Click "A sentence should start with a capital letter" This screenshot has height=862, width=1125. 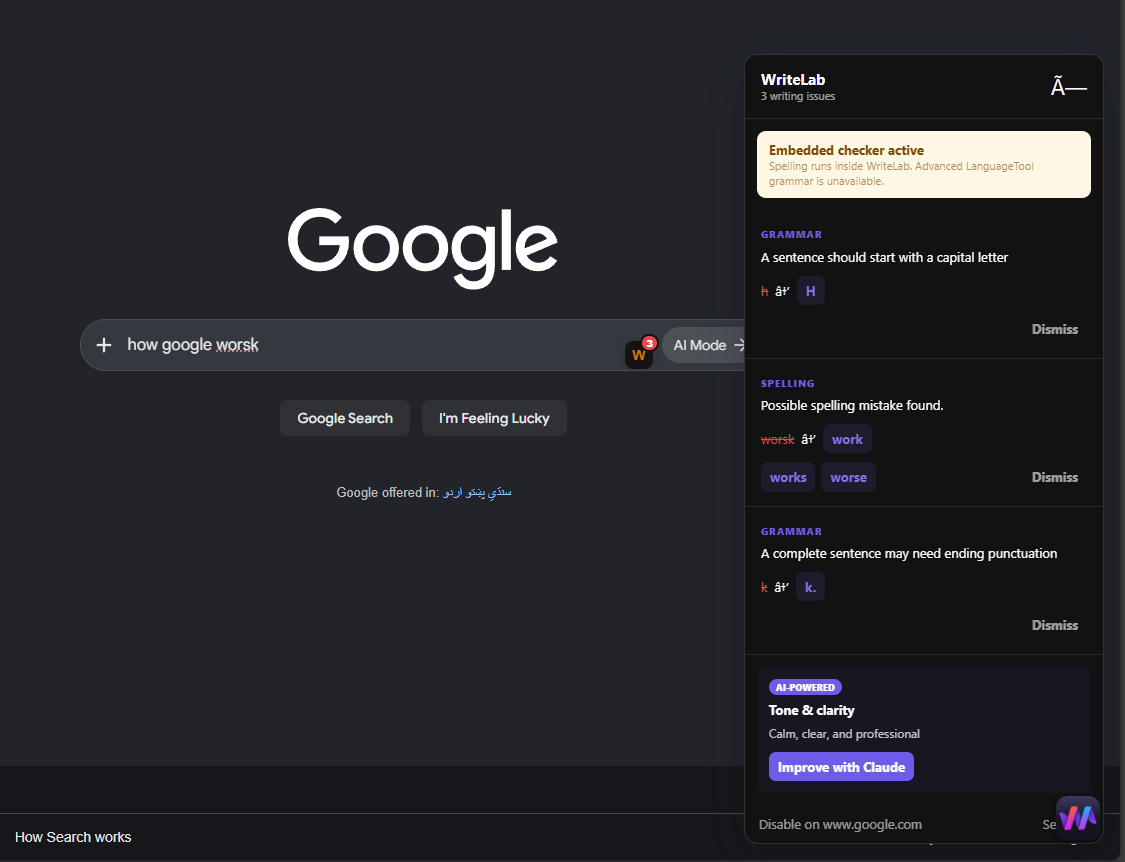[x=884, y=257]
